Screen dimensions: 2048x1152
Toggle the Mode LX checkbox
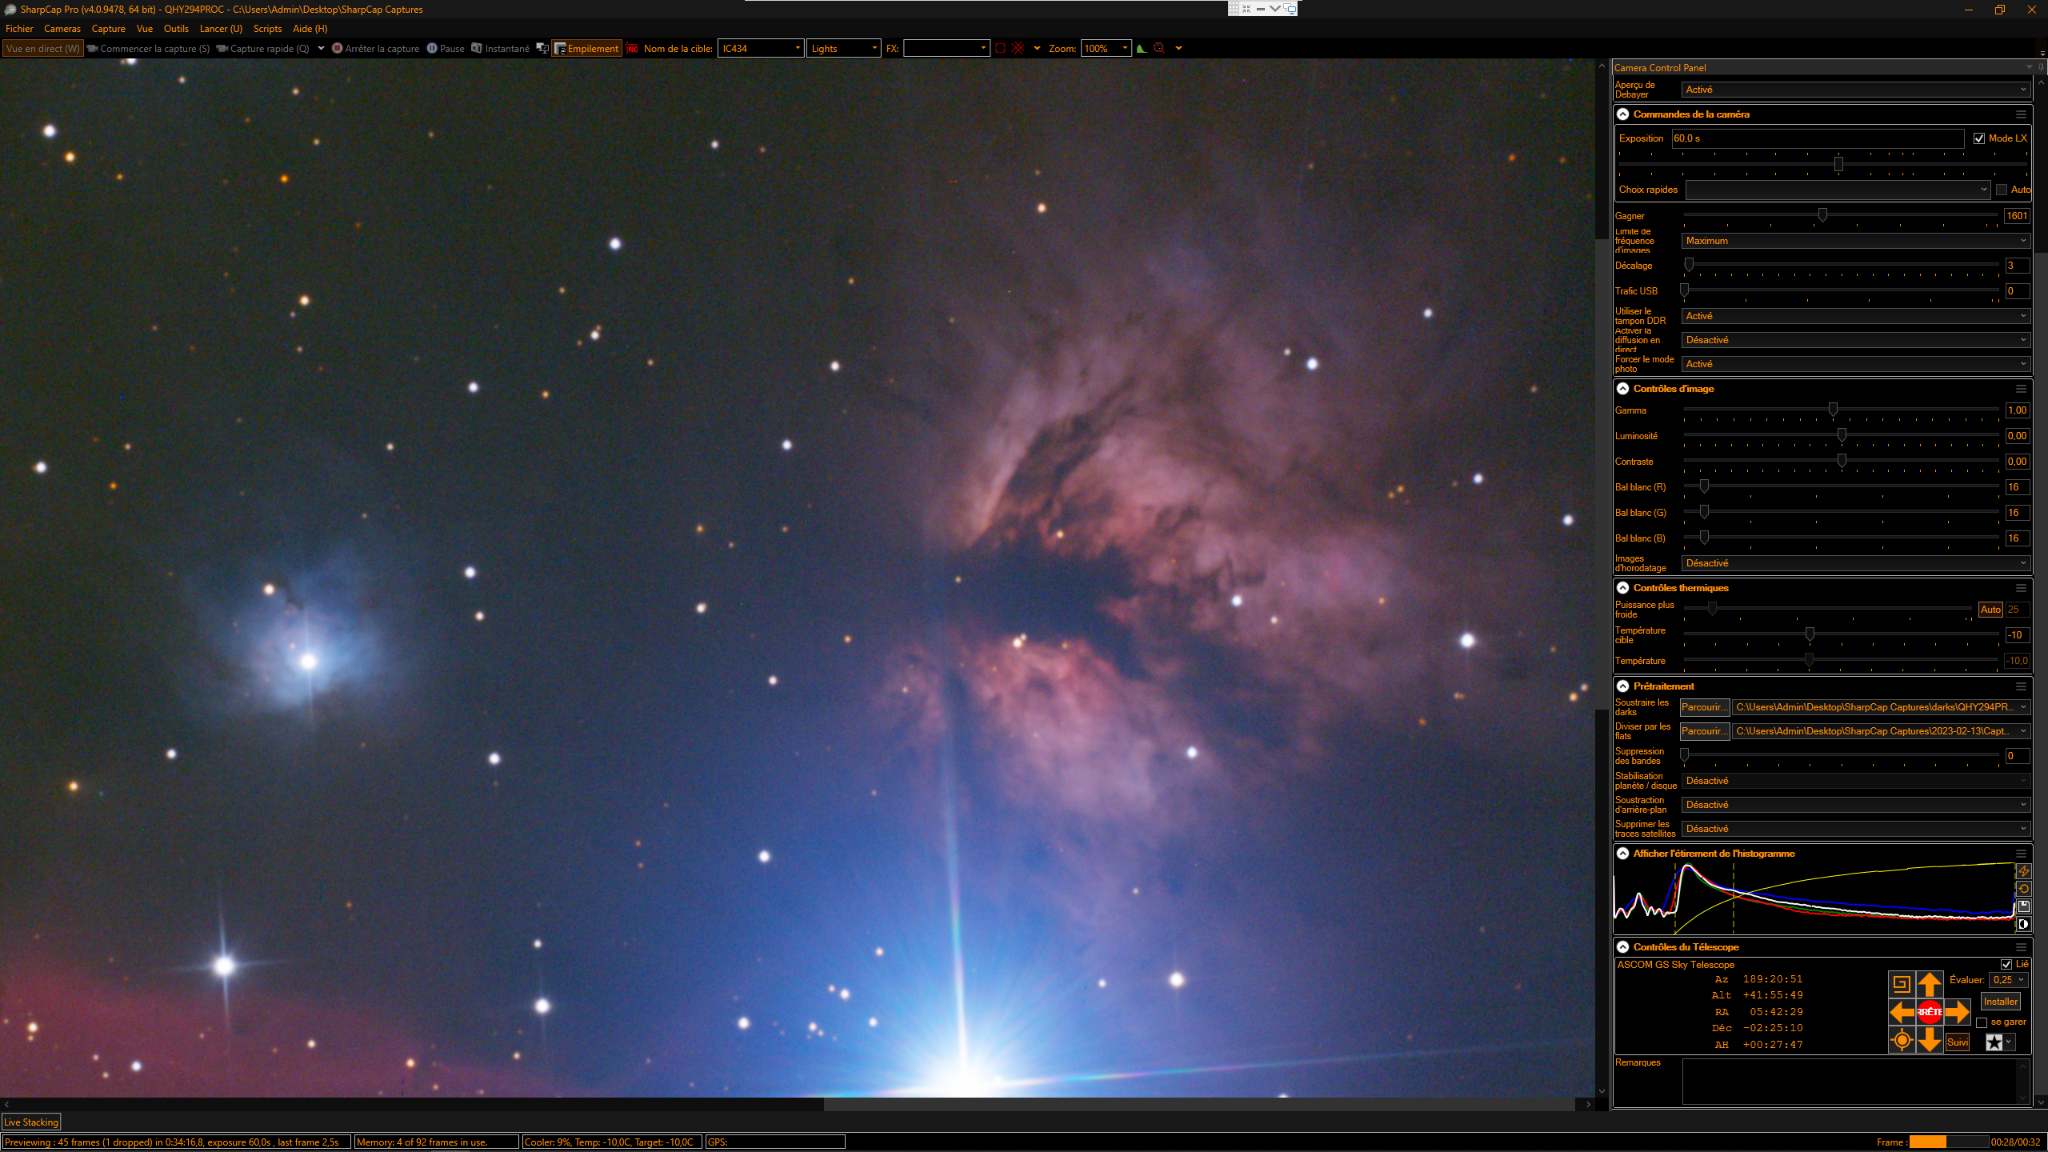[x=1979, y=139]
